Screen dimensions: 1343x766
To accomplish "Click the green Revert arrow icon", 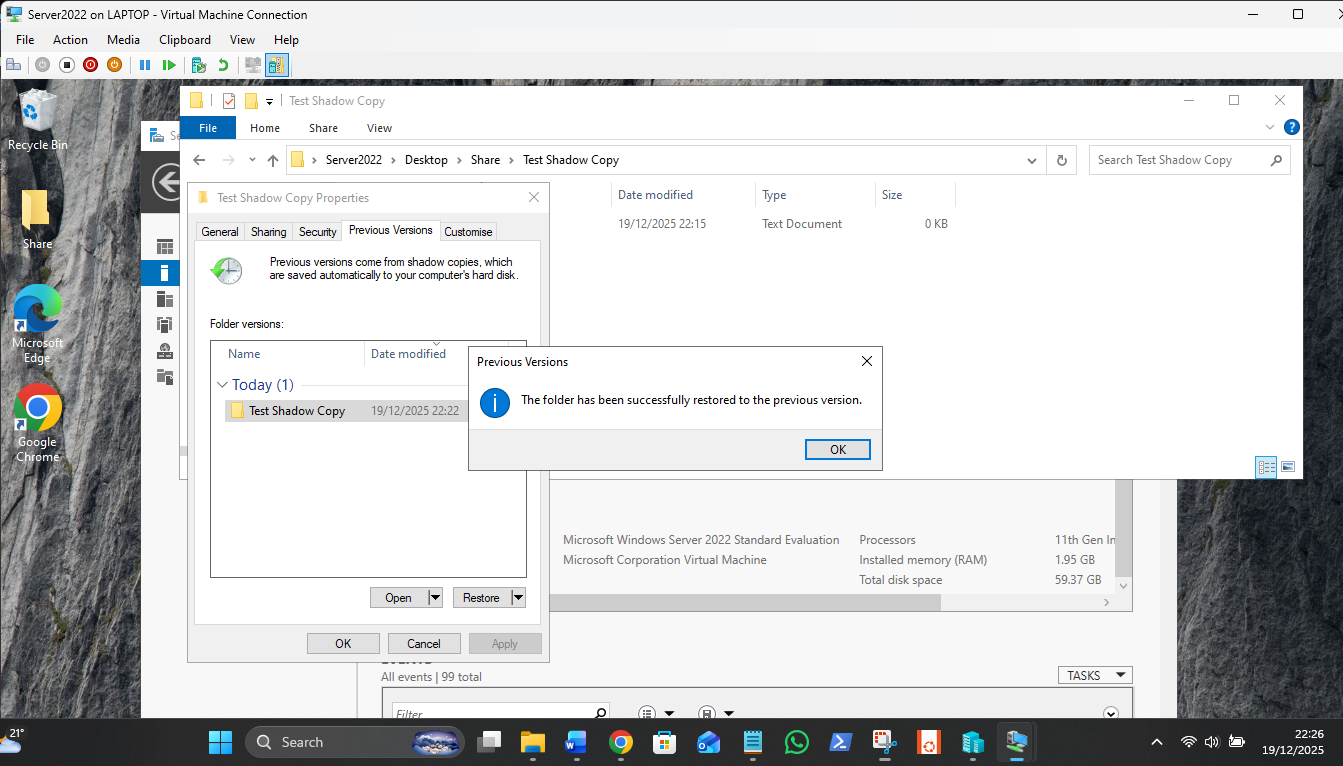I will 223,65.
